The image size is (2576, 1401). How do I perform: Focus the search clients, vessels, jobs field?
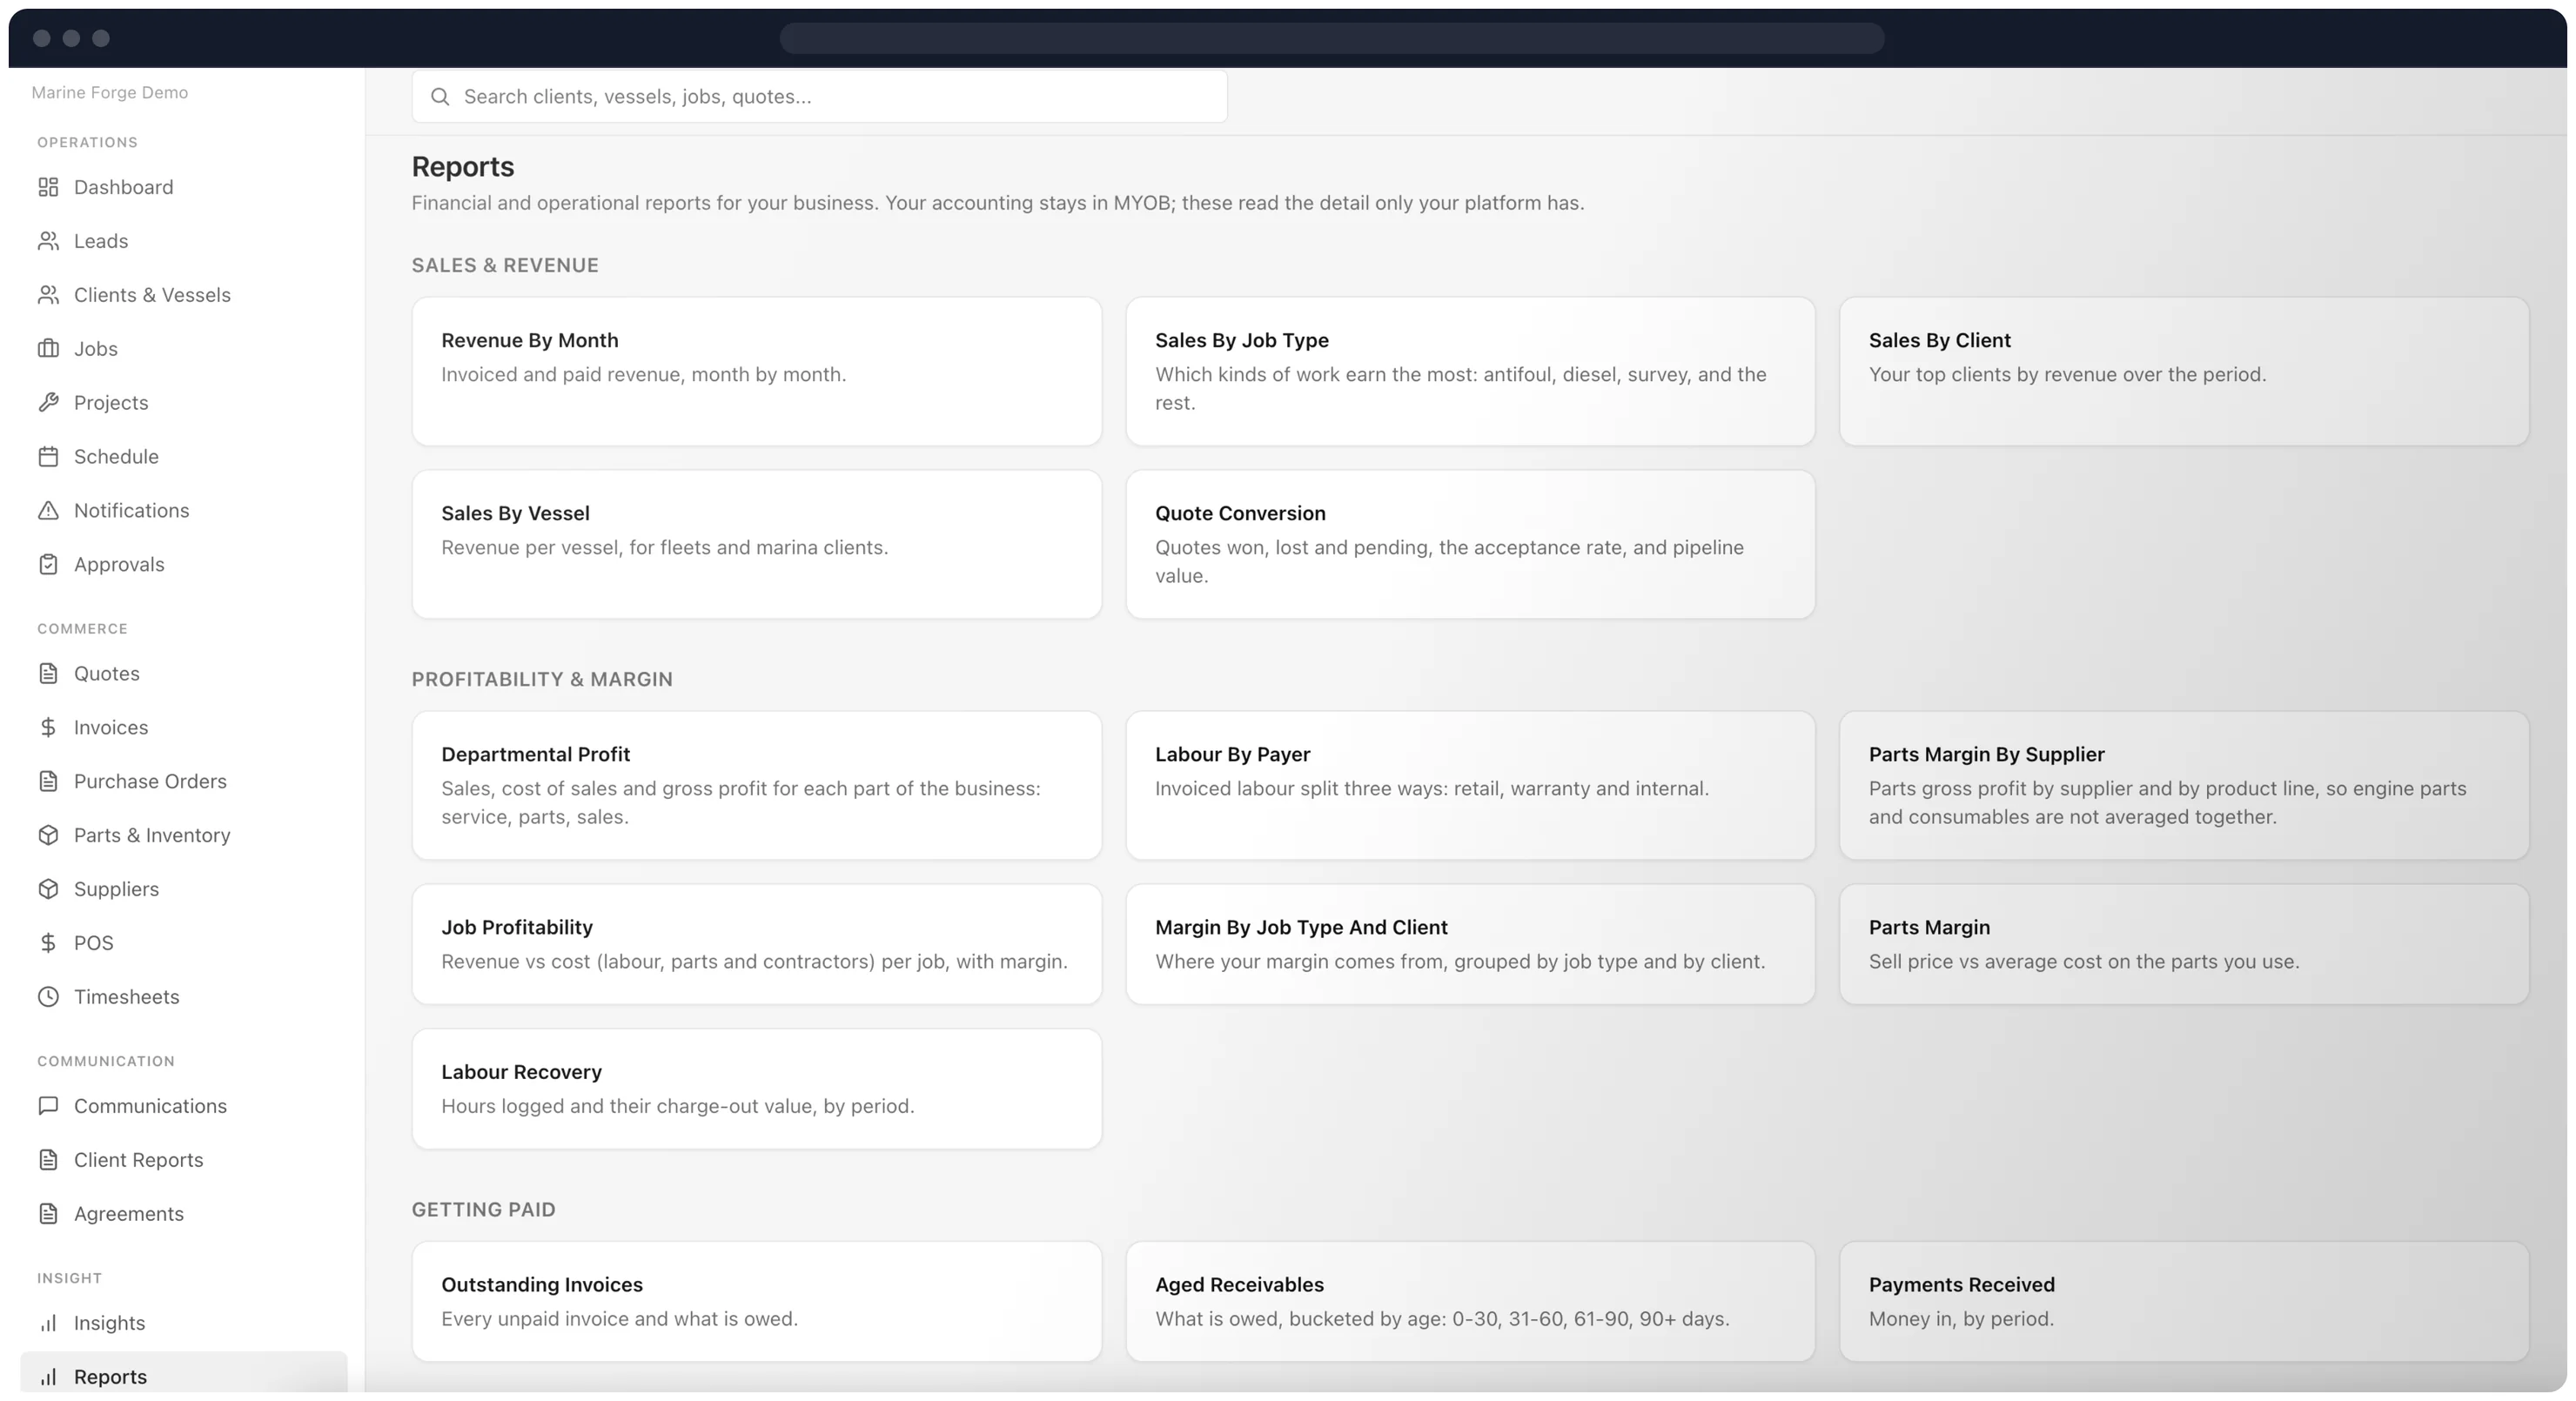pyautogui.click(x=820, y=97)
